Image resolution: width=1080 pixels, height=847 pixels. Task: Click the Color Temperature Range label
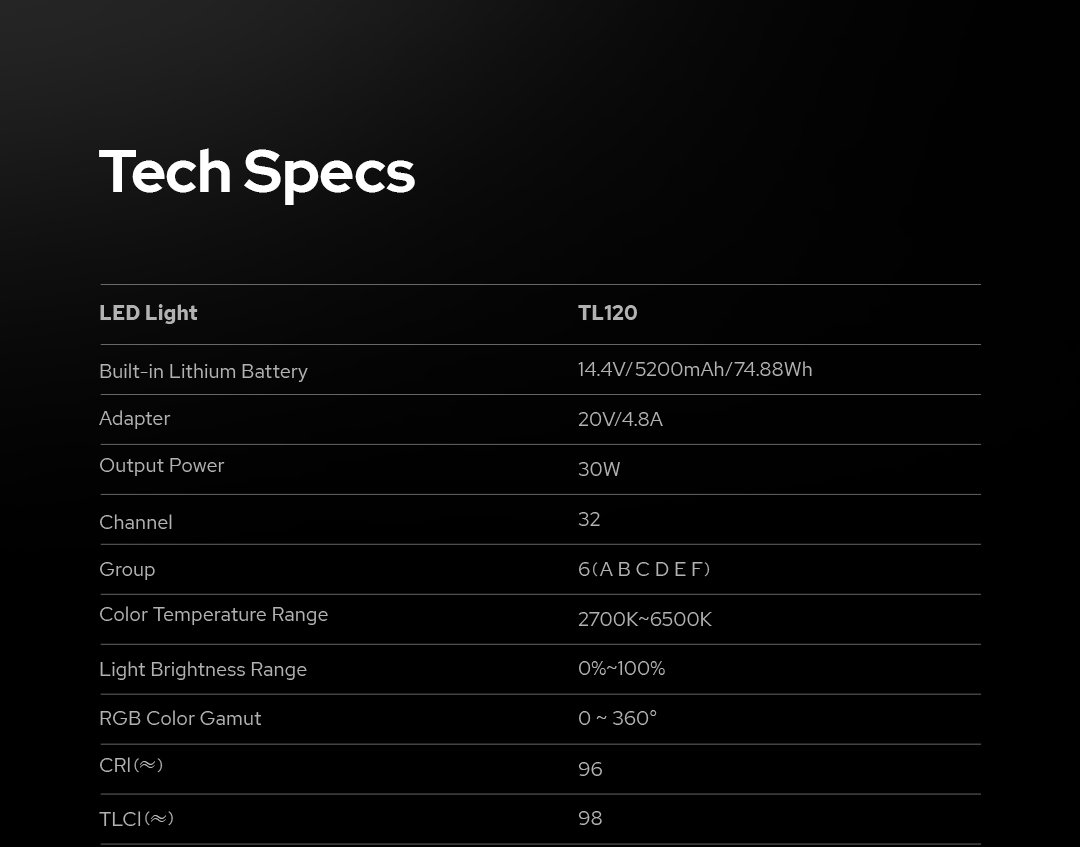pos(213,614)
